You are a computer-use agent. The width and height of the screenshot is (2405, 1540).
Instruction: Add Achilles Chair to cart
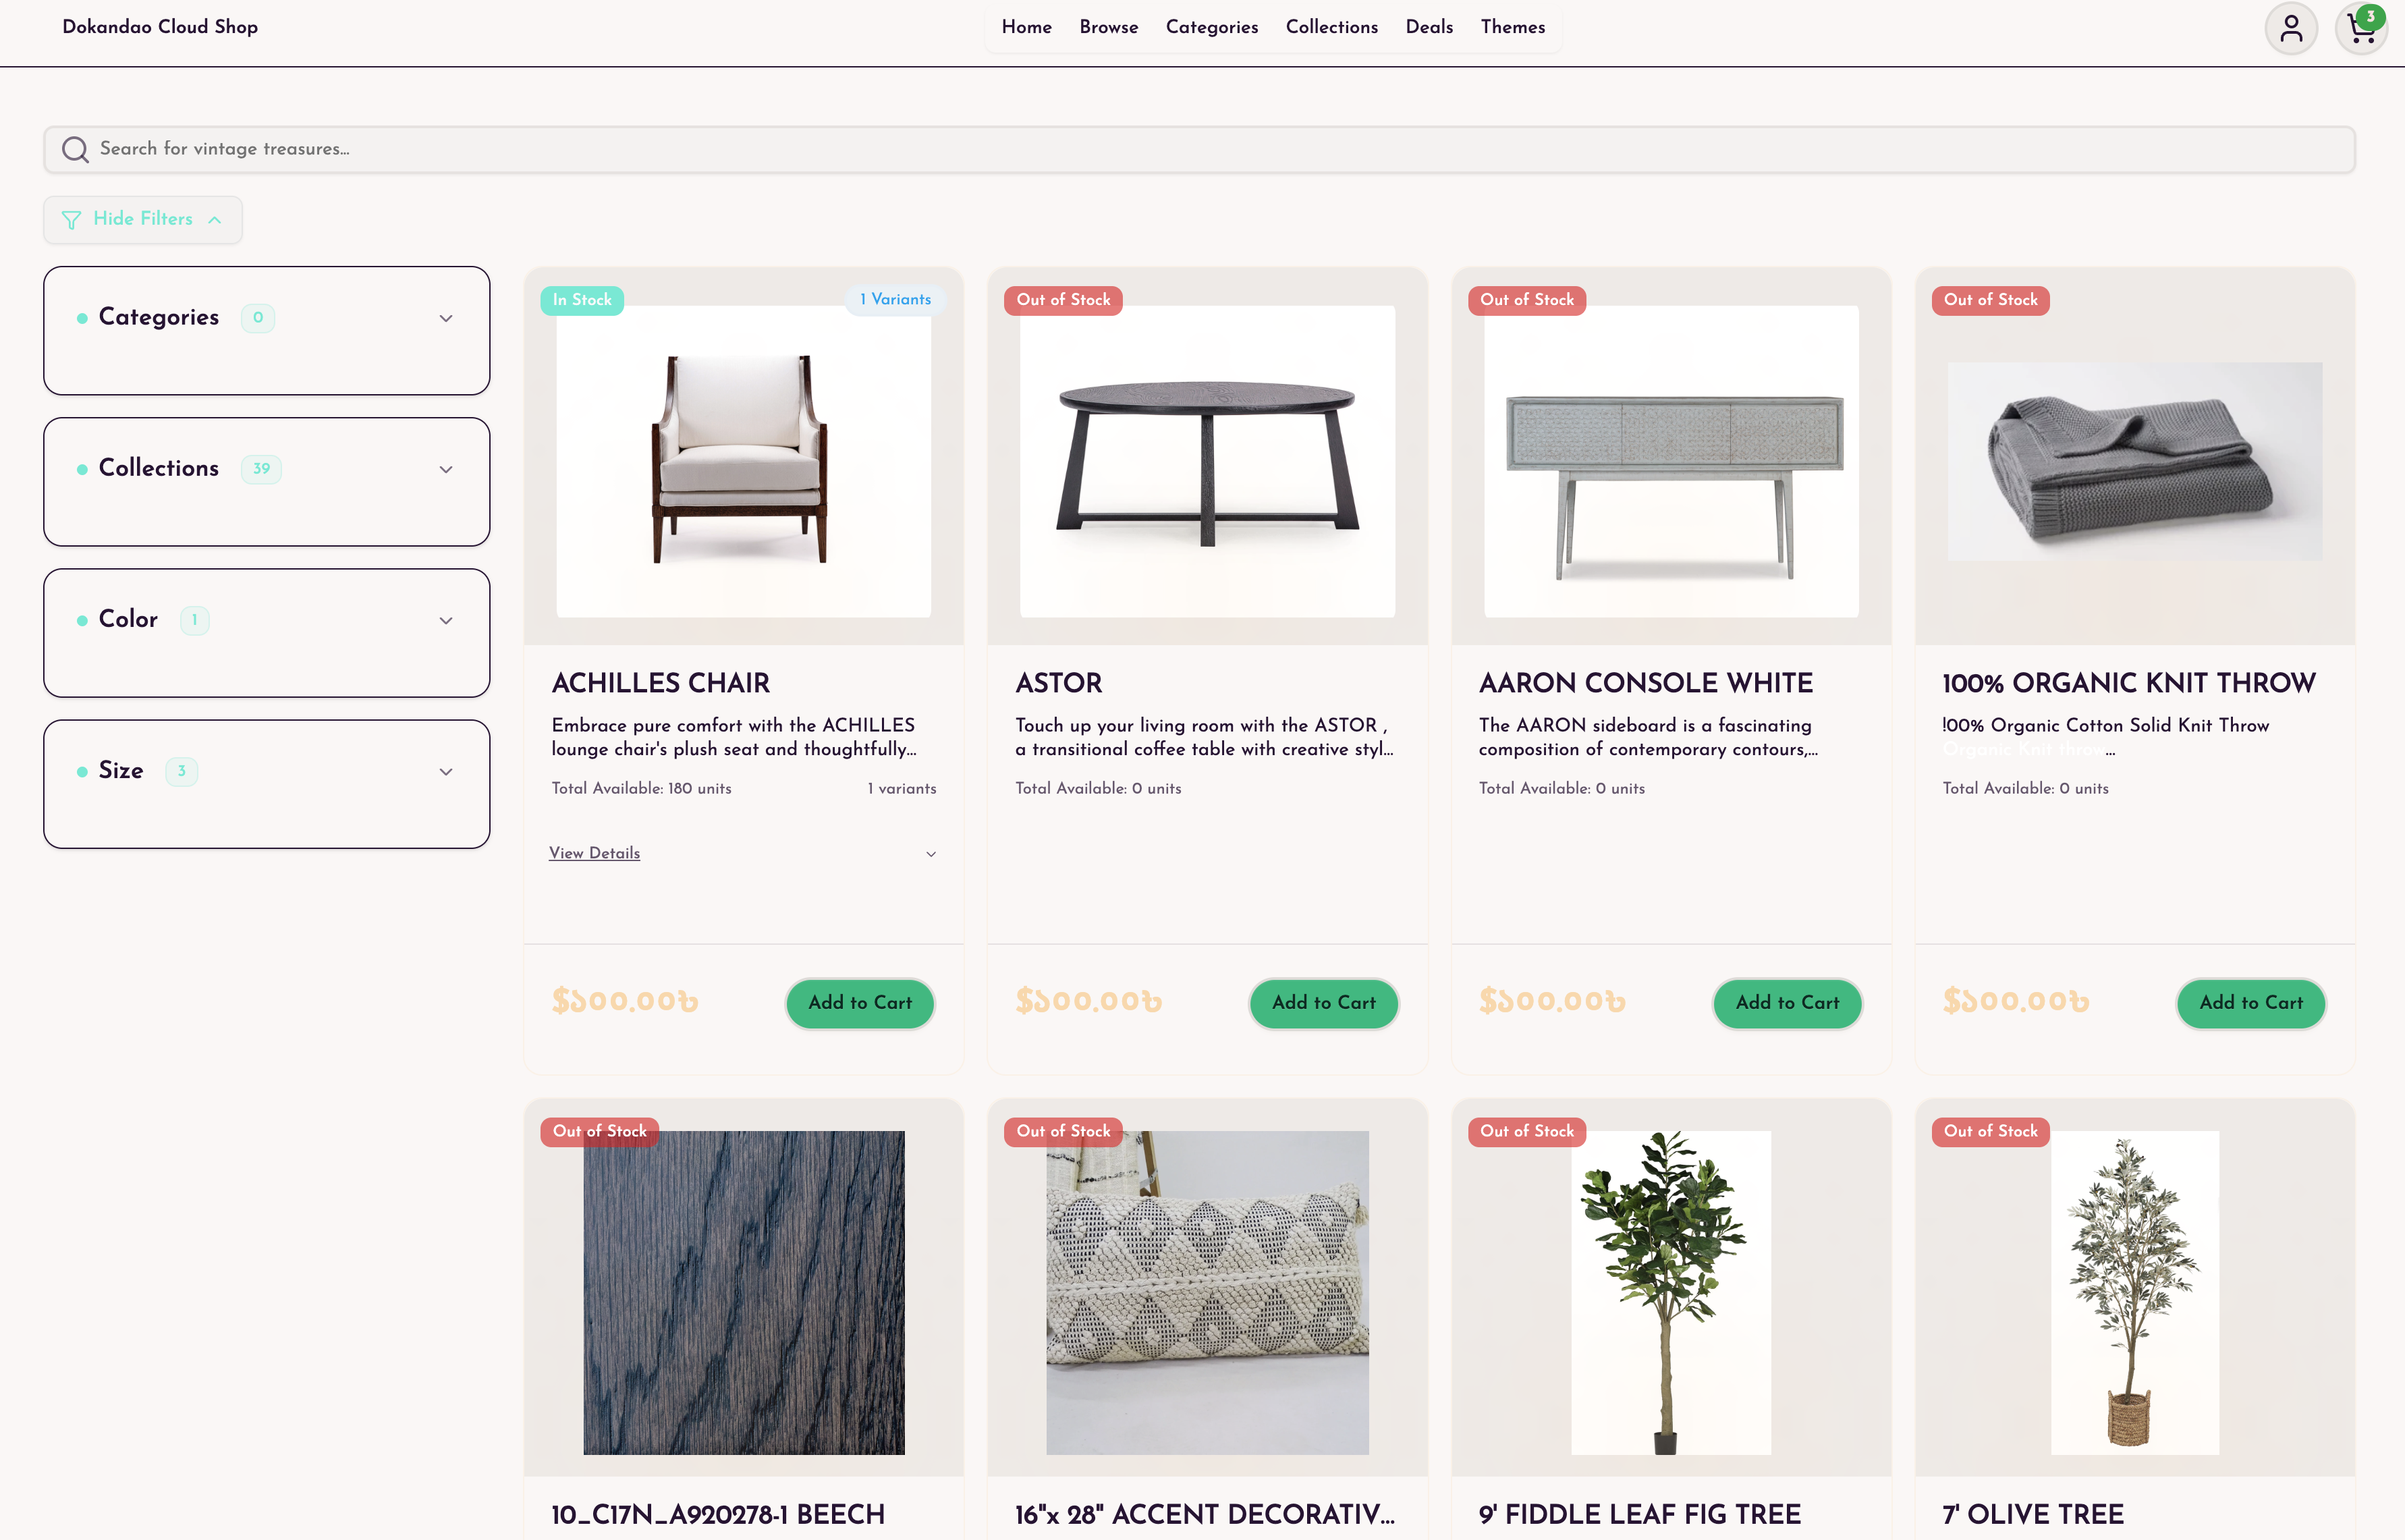860,1003
